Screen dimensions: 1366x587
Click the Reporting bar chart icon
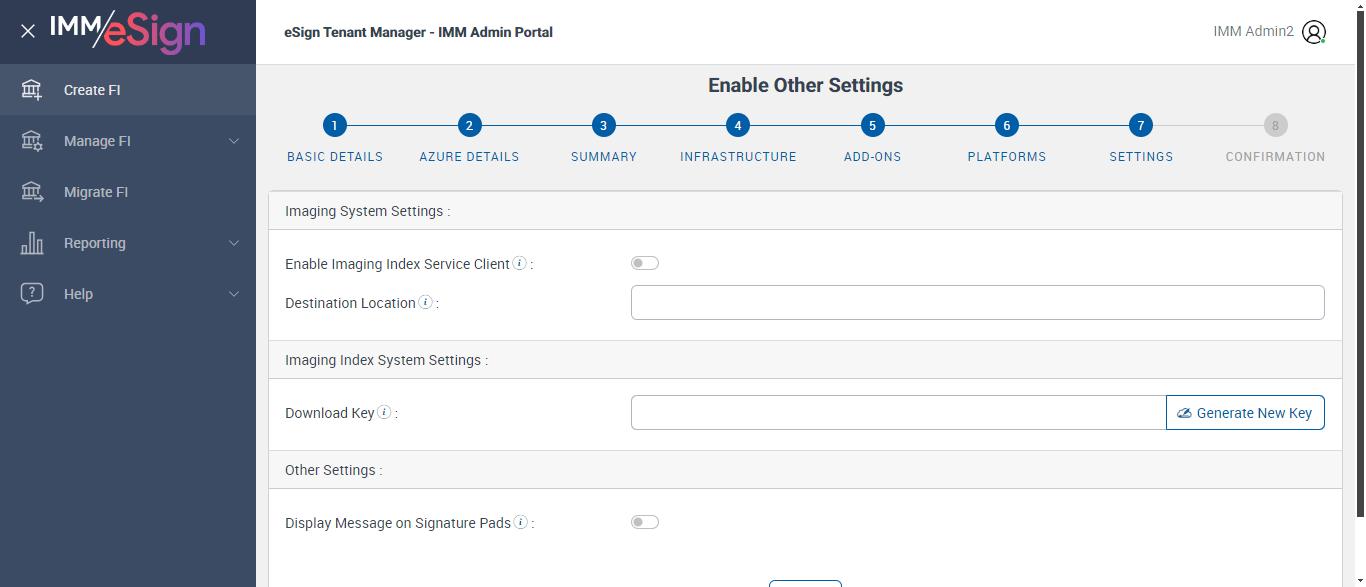click(32, 243)
